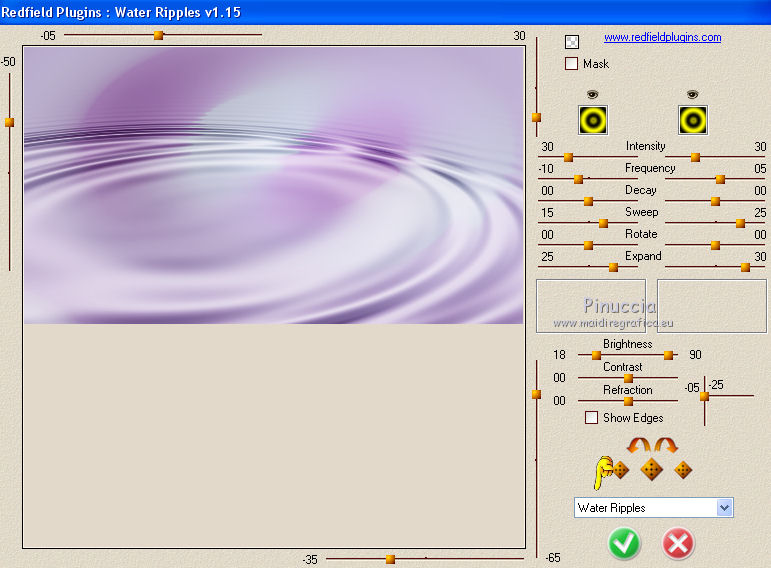771x568 pixels.
Task: Click the right Frequency slider handle
Action: click(721, 179)
